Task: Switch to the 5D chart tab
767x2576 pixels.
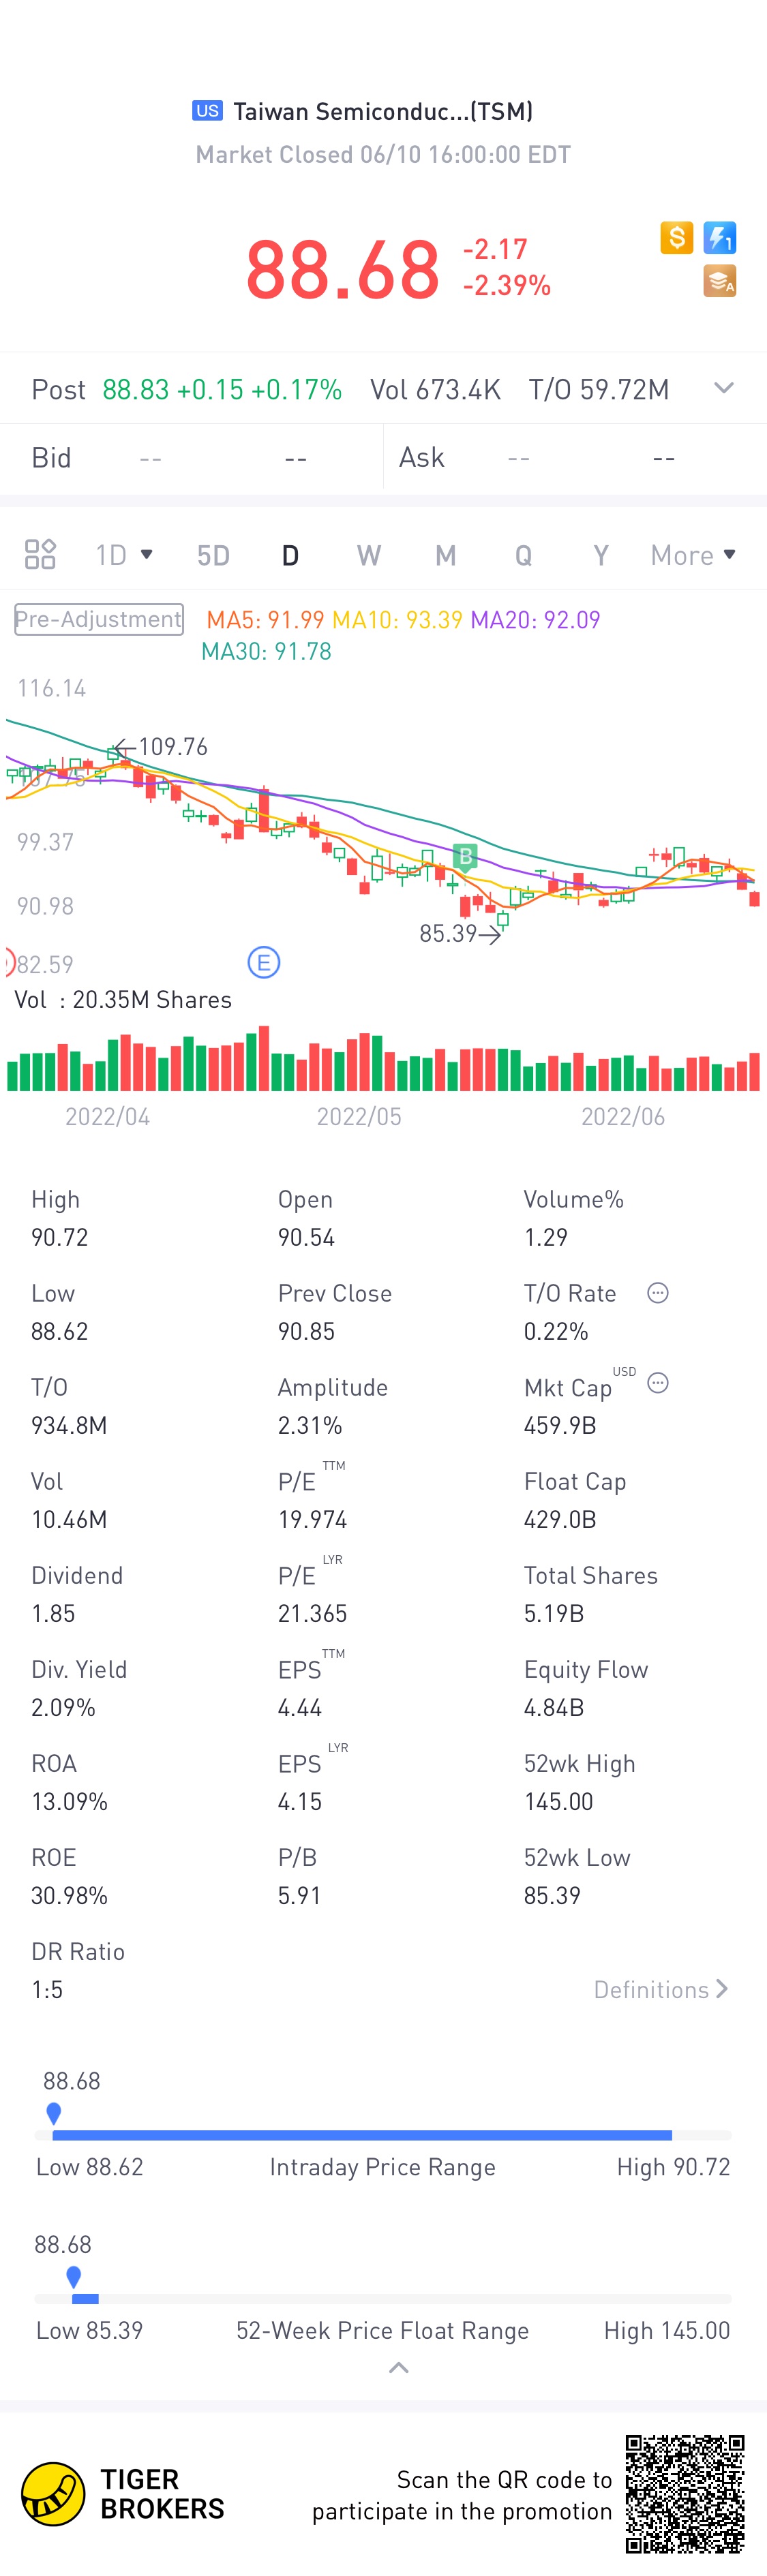Action: (x=213, y=555)
